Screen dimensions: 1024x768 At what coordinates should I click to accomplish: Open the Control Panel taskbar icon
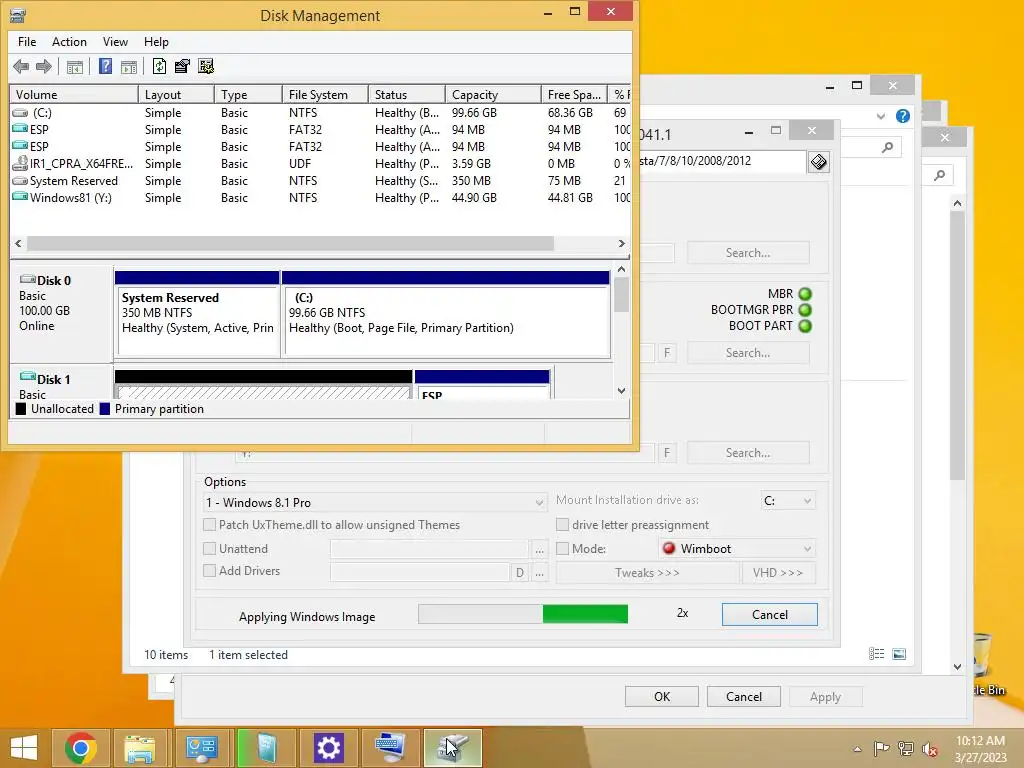pos(201,748)
